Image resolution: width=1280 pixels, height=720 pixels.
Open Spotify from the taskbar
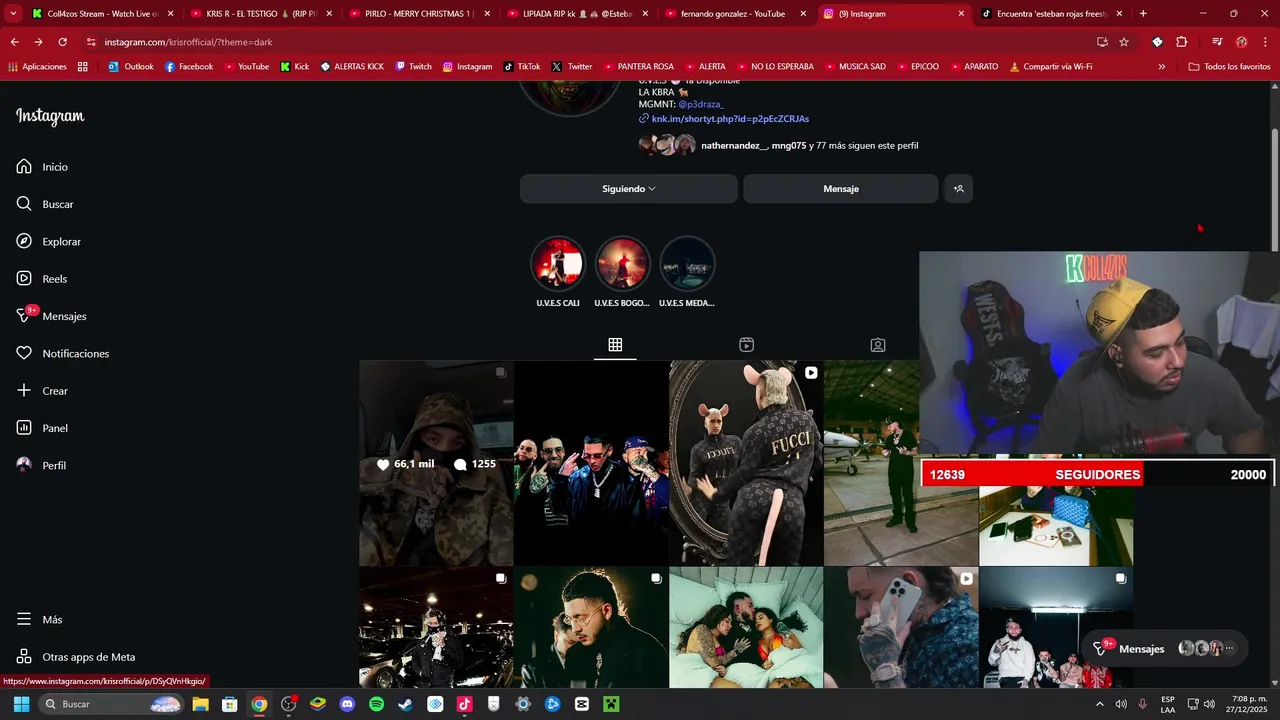(x=376, y=704)
